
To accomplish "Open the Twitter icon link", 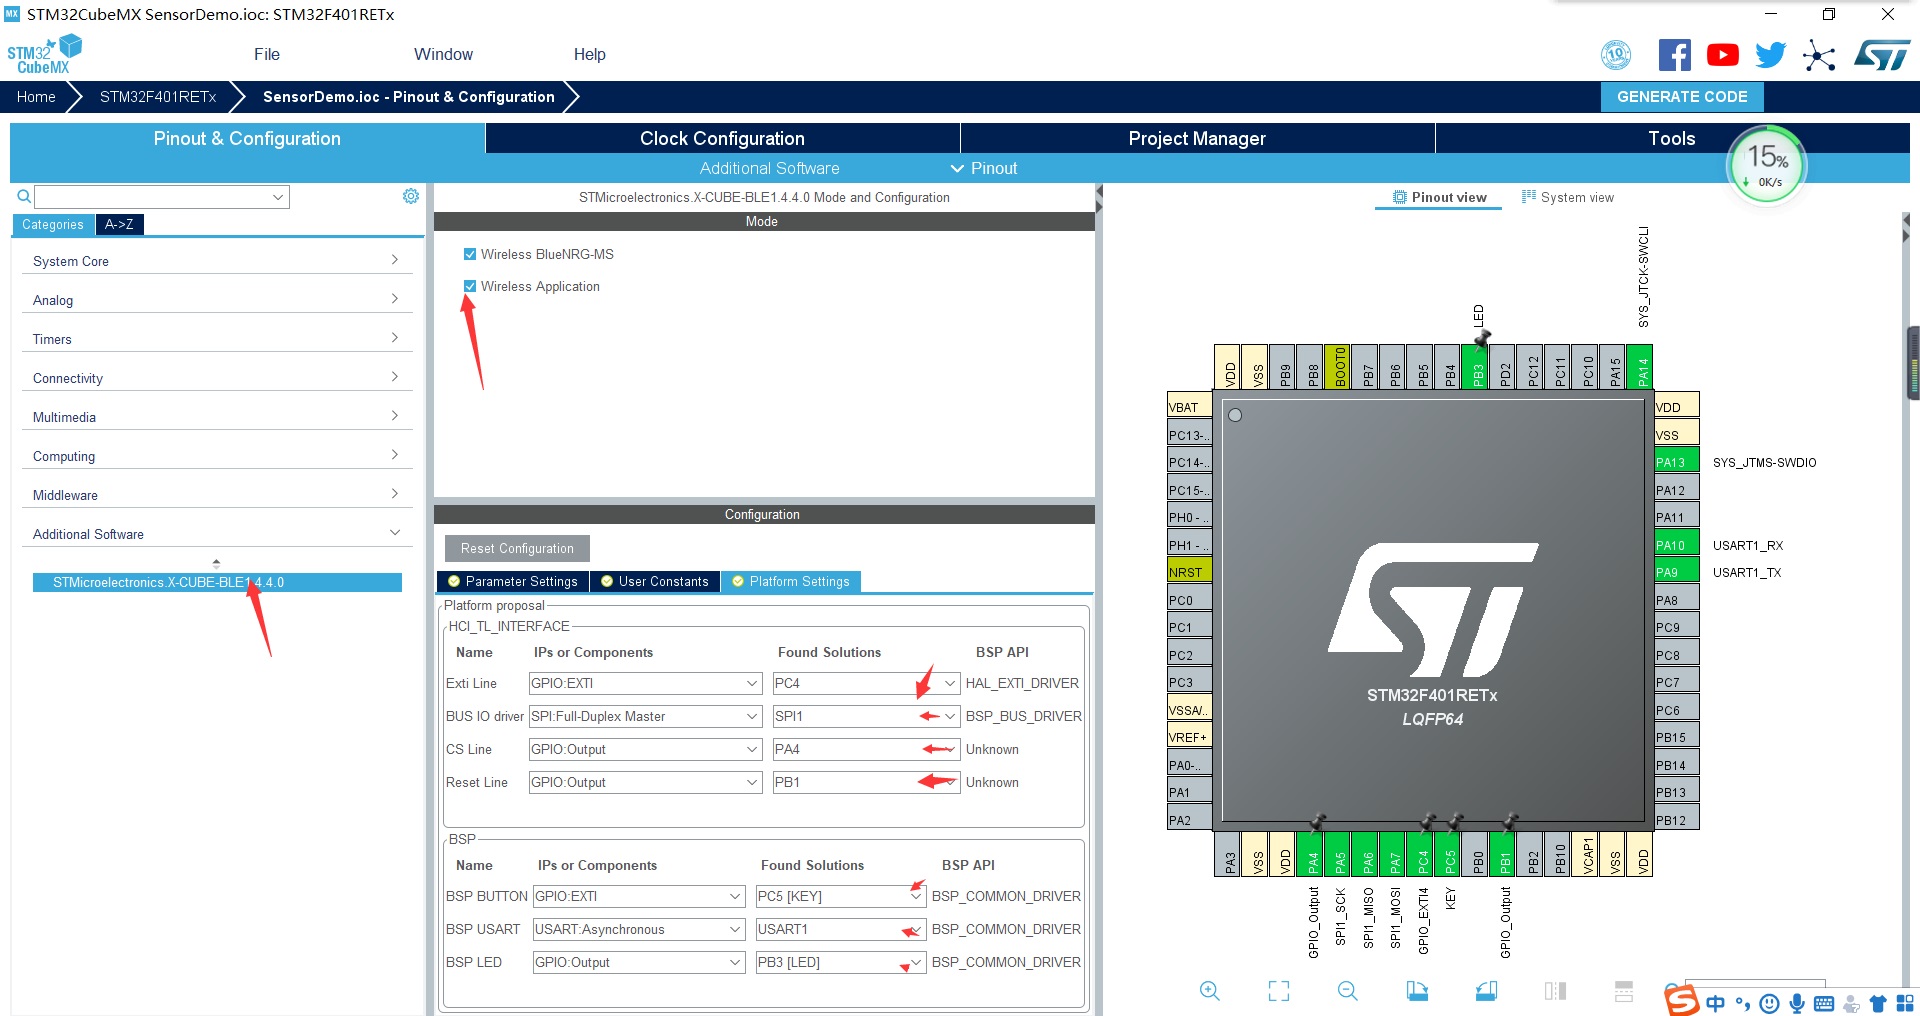I will (x=1770, y=55).
